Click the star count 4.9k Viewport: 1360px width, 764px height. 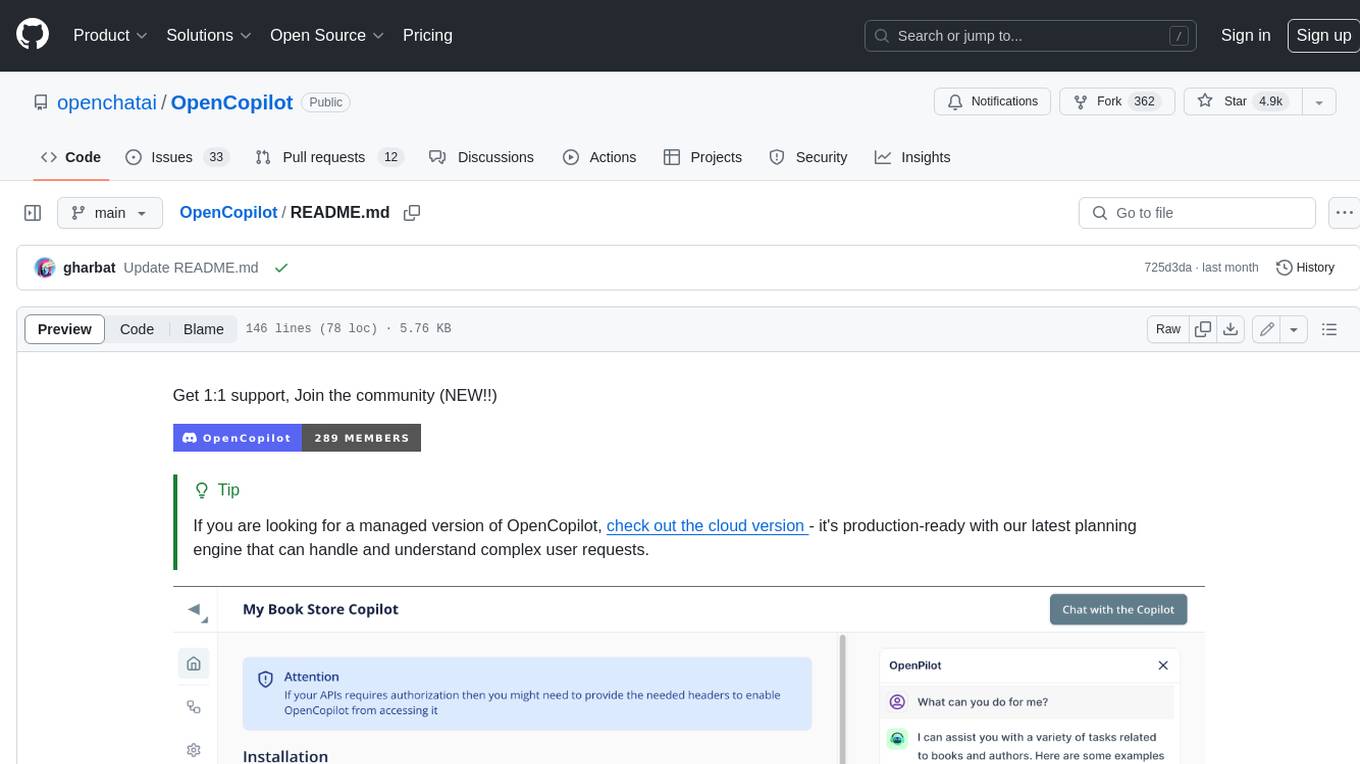click(x=1270, y=102)
